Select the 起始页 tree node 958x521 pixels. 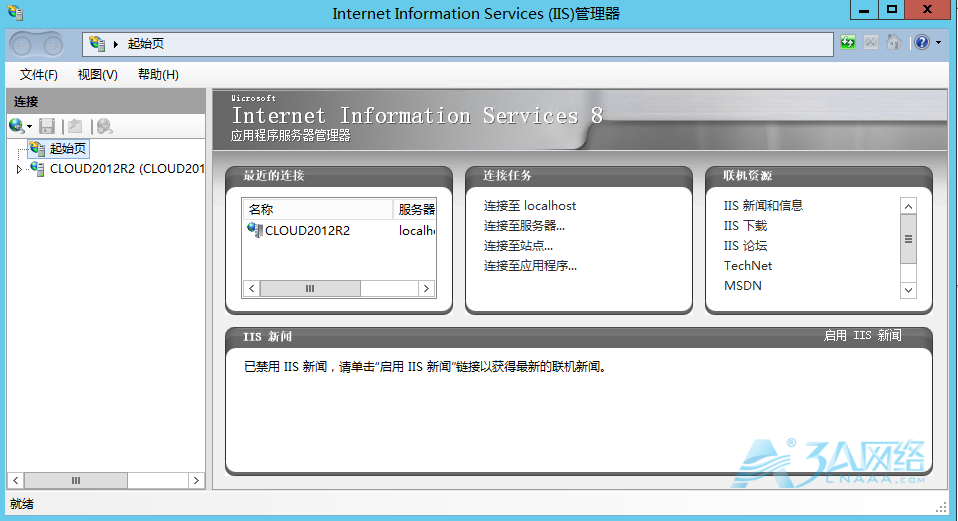point(68,148)
